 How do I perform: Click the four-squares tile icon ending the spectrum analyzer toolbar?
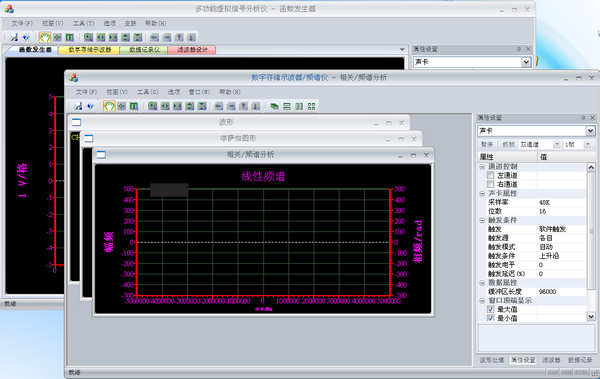(x=311, y=106)
